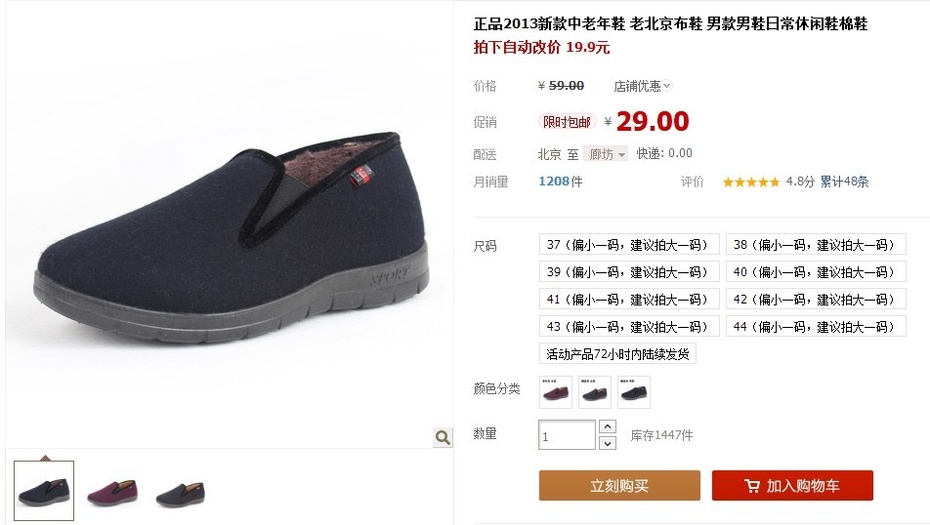Open the 累计48条 reviews link
This screenshot has height=525, width=930.
click(844, 182)
